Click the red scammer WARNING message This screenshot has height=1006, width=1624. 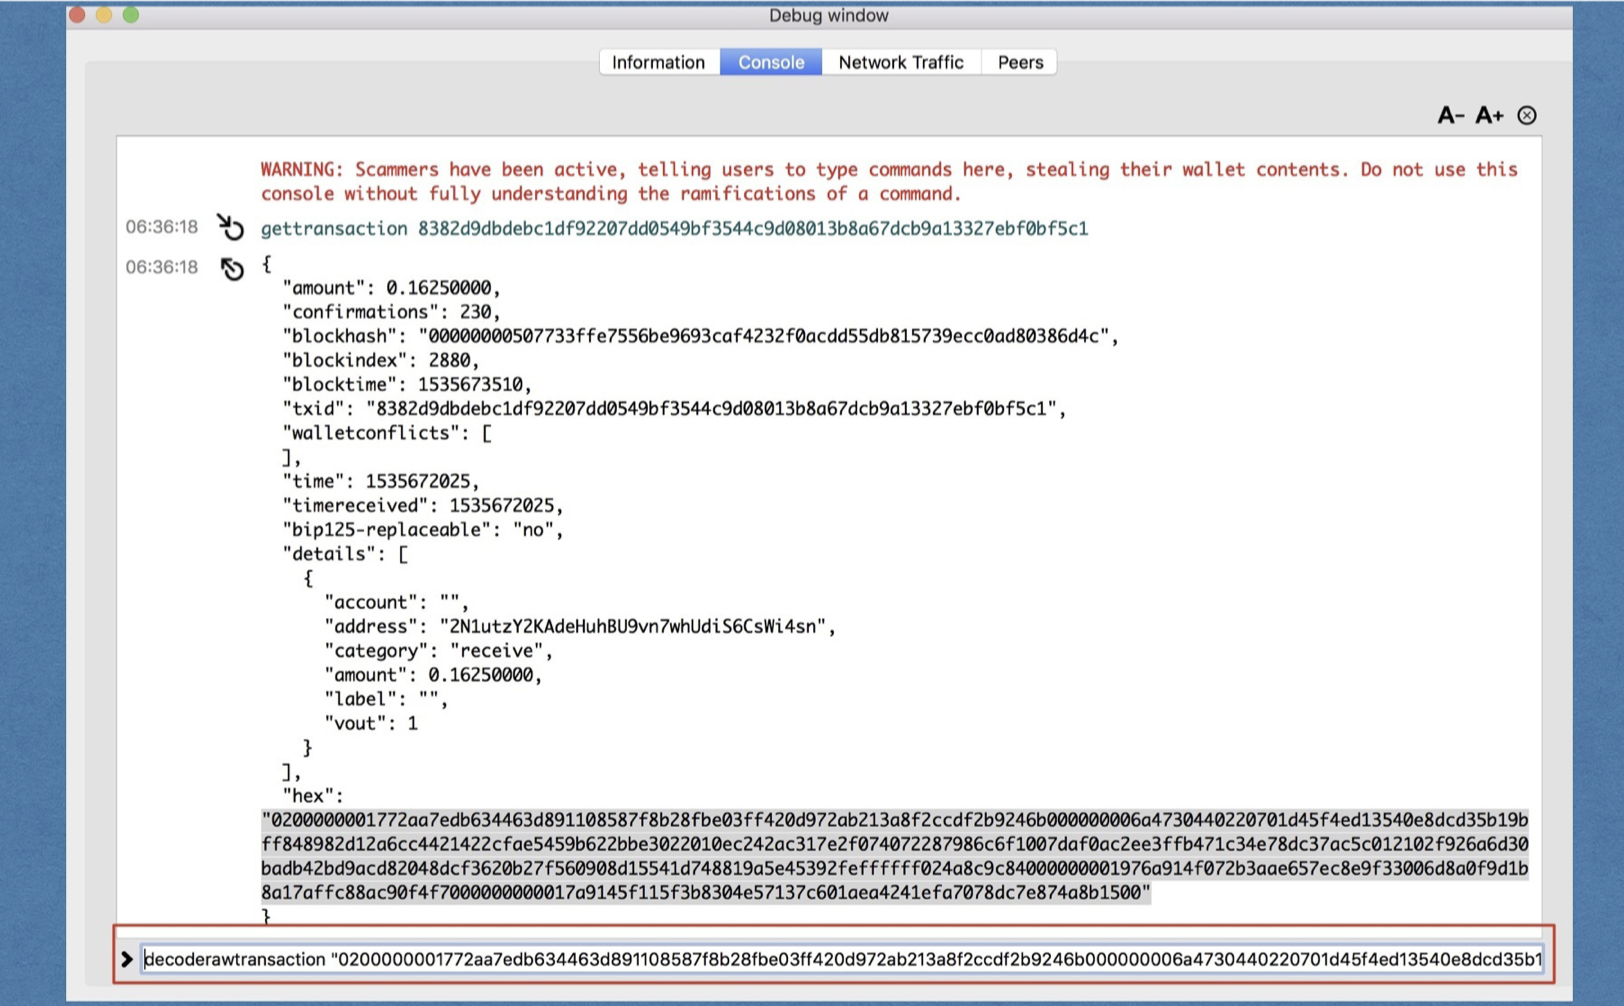point(890,181)
